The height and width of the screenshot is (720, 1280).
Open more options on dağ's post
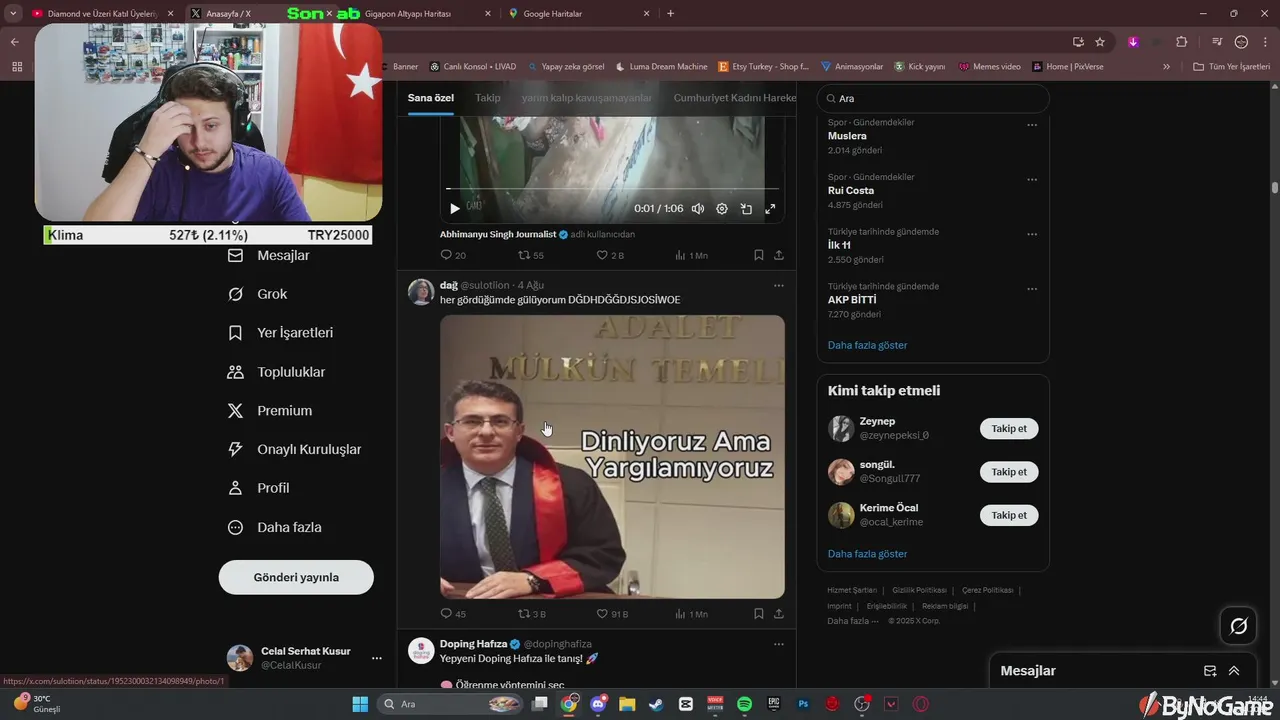[779, 285]
